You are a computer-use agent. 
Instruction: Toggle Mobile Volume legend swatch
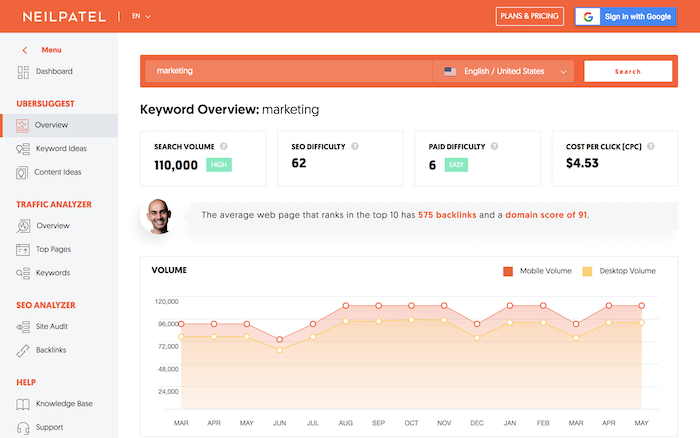click(x=508, y=271)
